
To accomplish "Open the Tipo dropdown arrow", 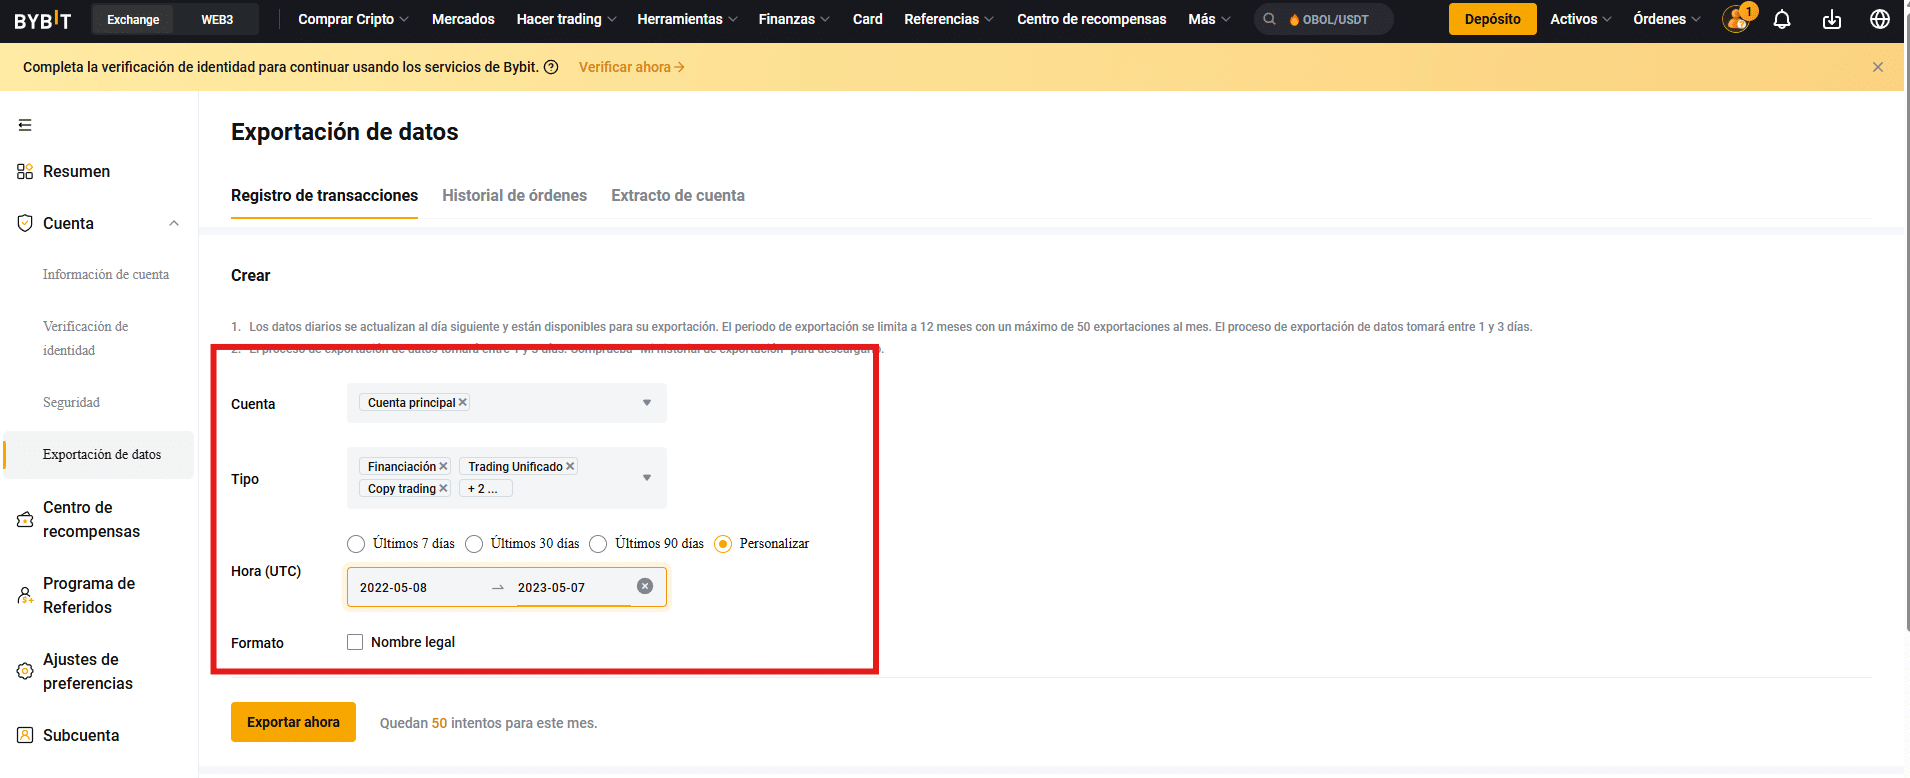I will tap(647, 478).
